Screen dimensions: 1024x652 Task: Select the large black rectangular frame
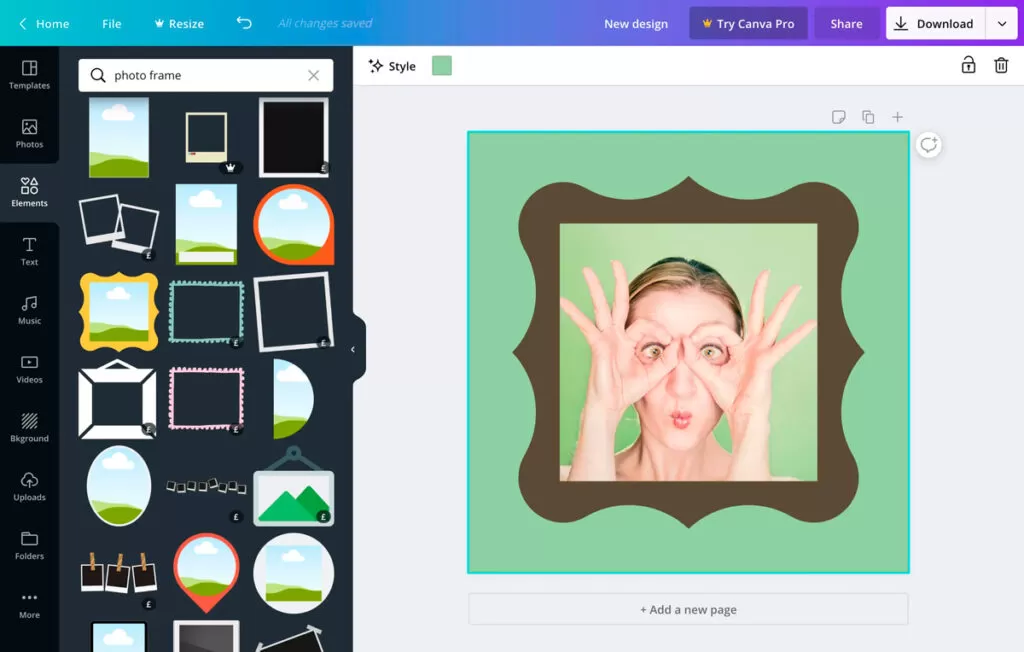point(294,137)
